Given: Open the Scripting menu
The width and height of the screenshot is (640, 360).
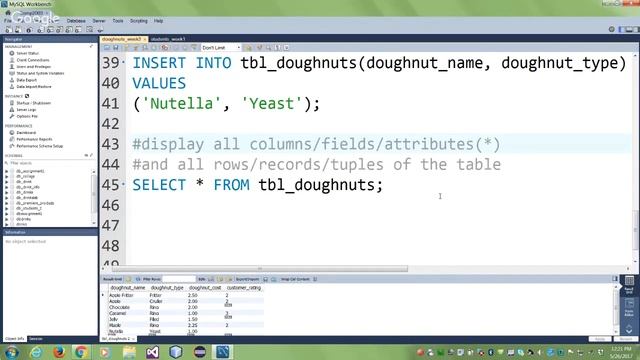Looking at the screenshot, I should click(138, 21).
